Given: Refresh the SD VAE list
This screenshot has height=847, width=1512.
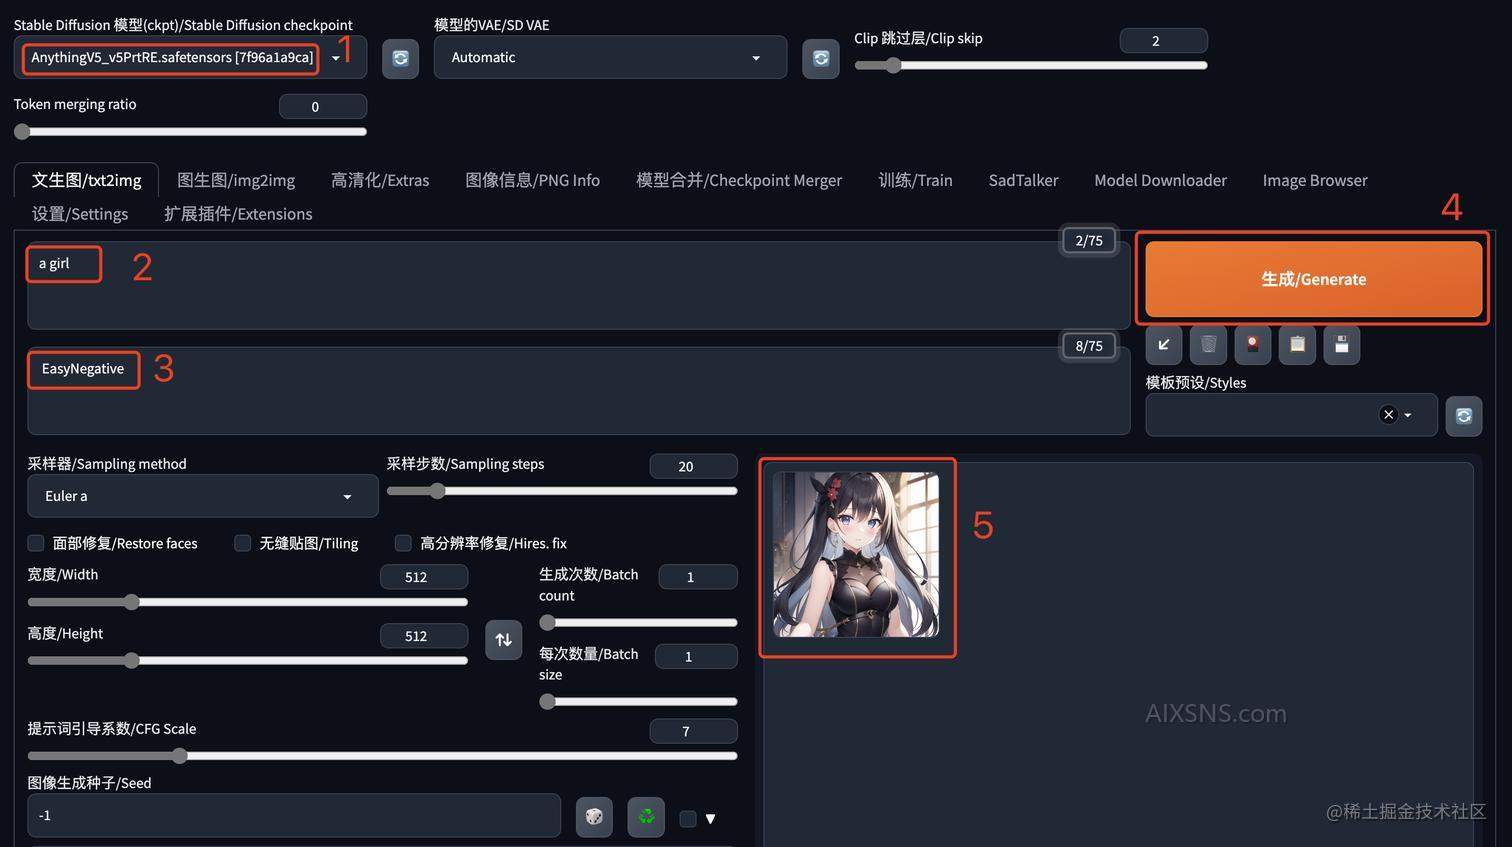Looking at the screenshot, I should tap(820, 58).
